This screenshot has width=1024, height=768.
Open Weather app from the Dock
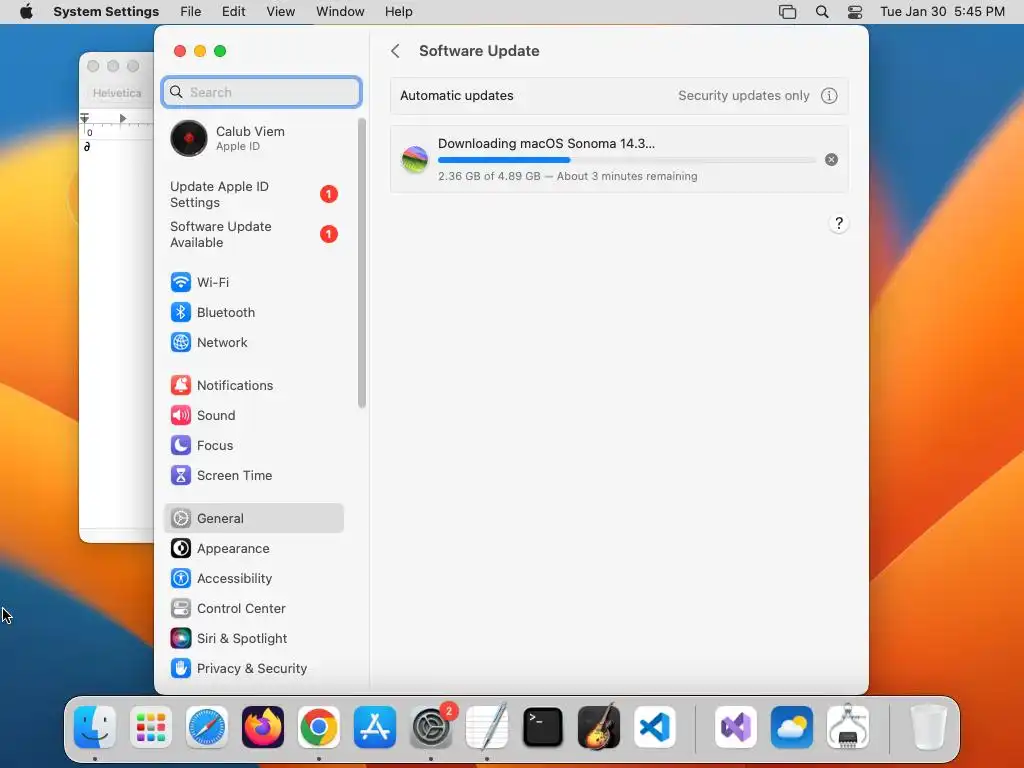coord(792,727)
